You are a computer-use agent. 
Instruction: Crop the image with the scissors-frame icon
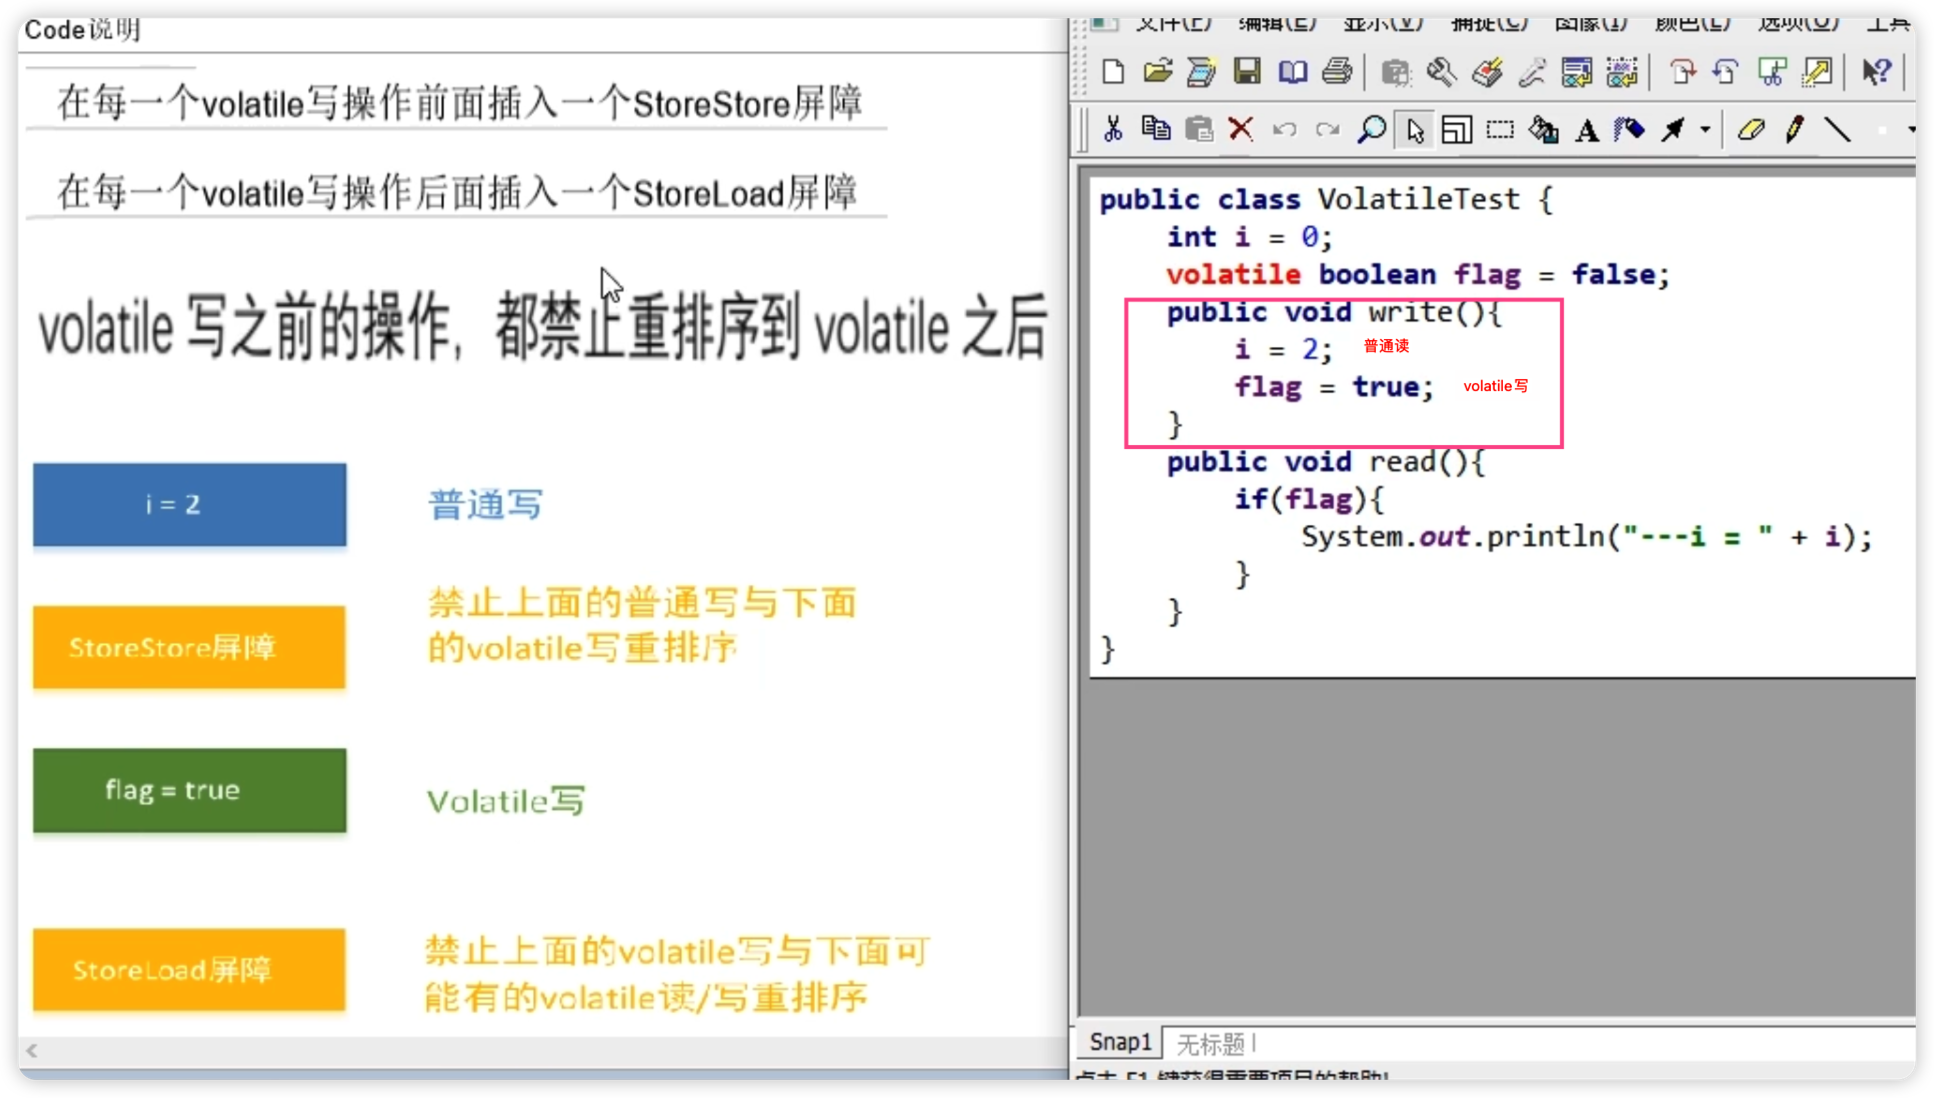[1772, 72]
